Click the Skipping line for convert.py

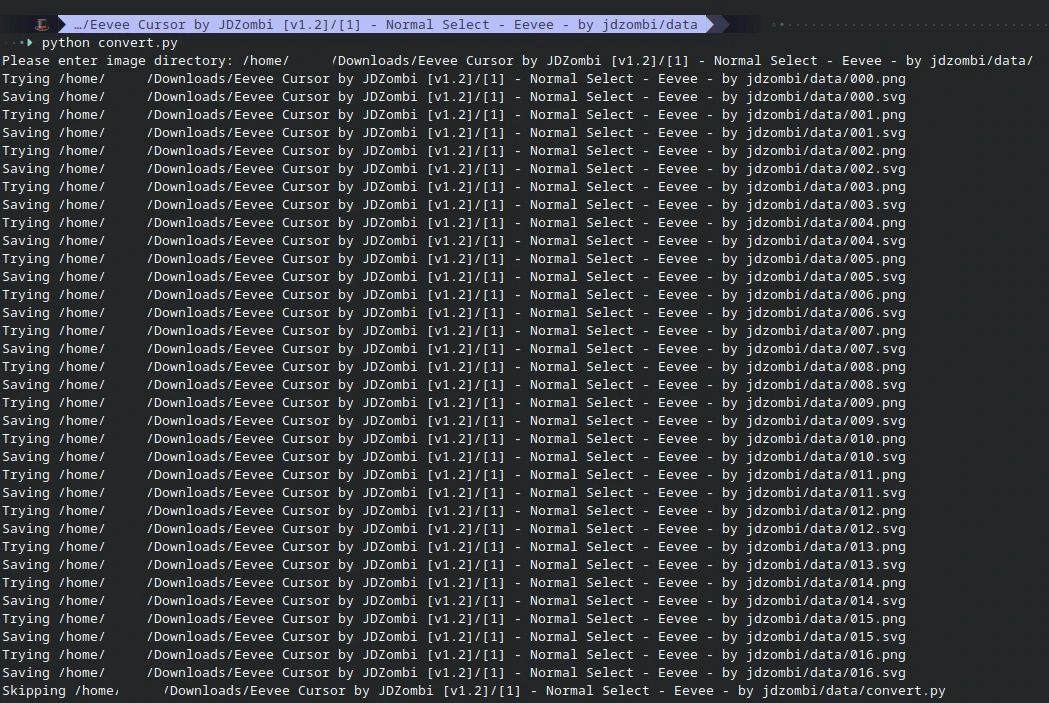(474, 692)
